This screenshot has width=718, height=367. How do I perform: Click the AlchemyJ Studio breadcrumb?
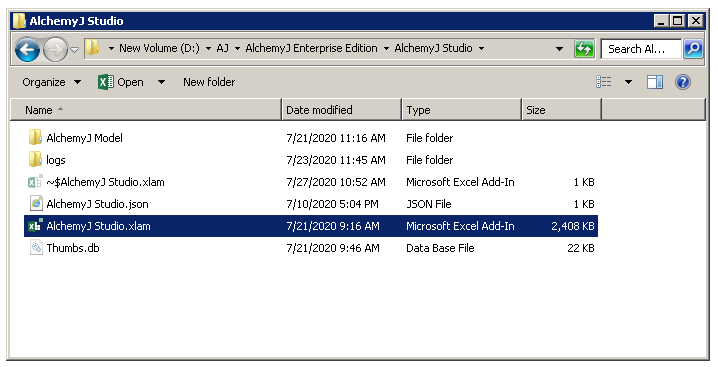[433, 48]
